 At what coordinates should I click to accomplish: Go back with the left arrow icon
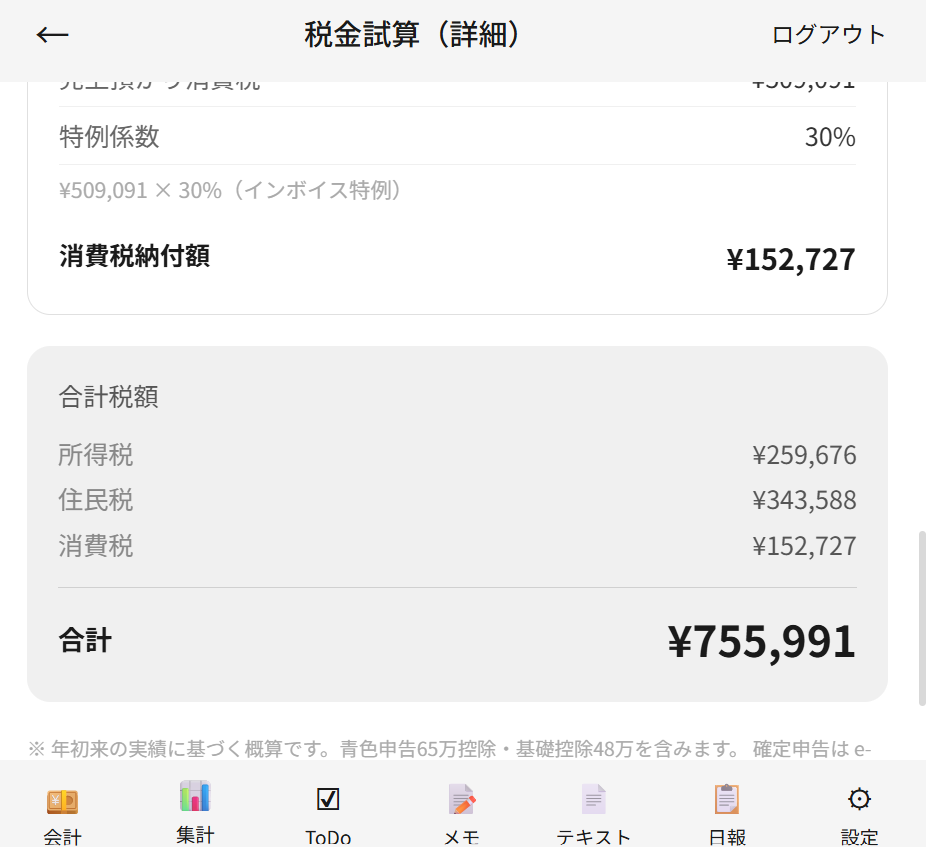[52, 35]
